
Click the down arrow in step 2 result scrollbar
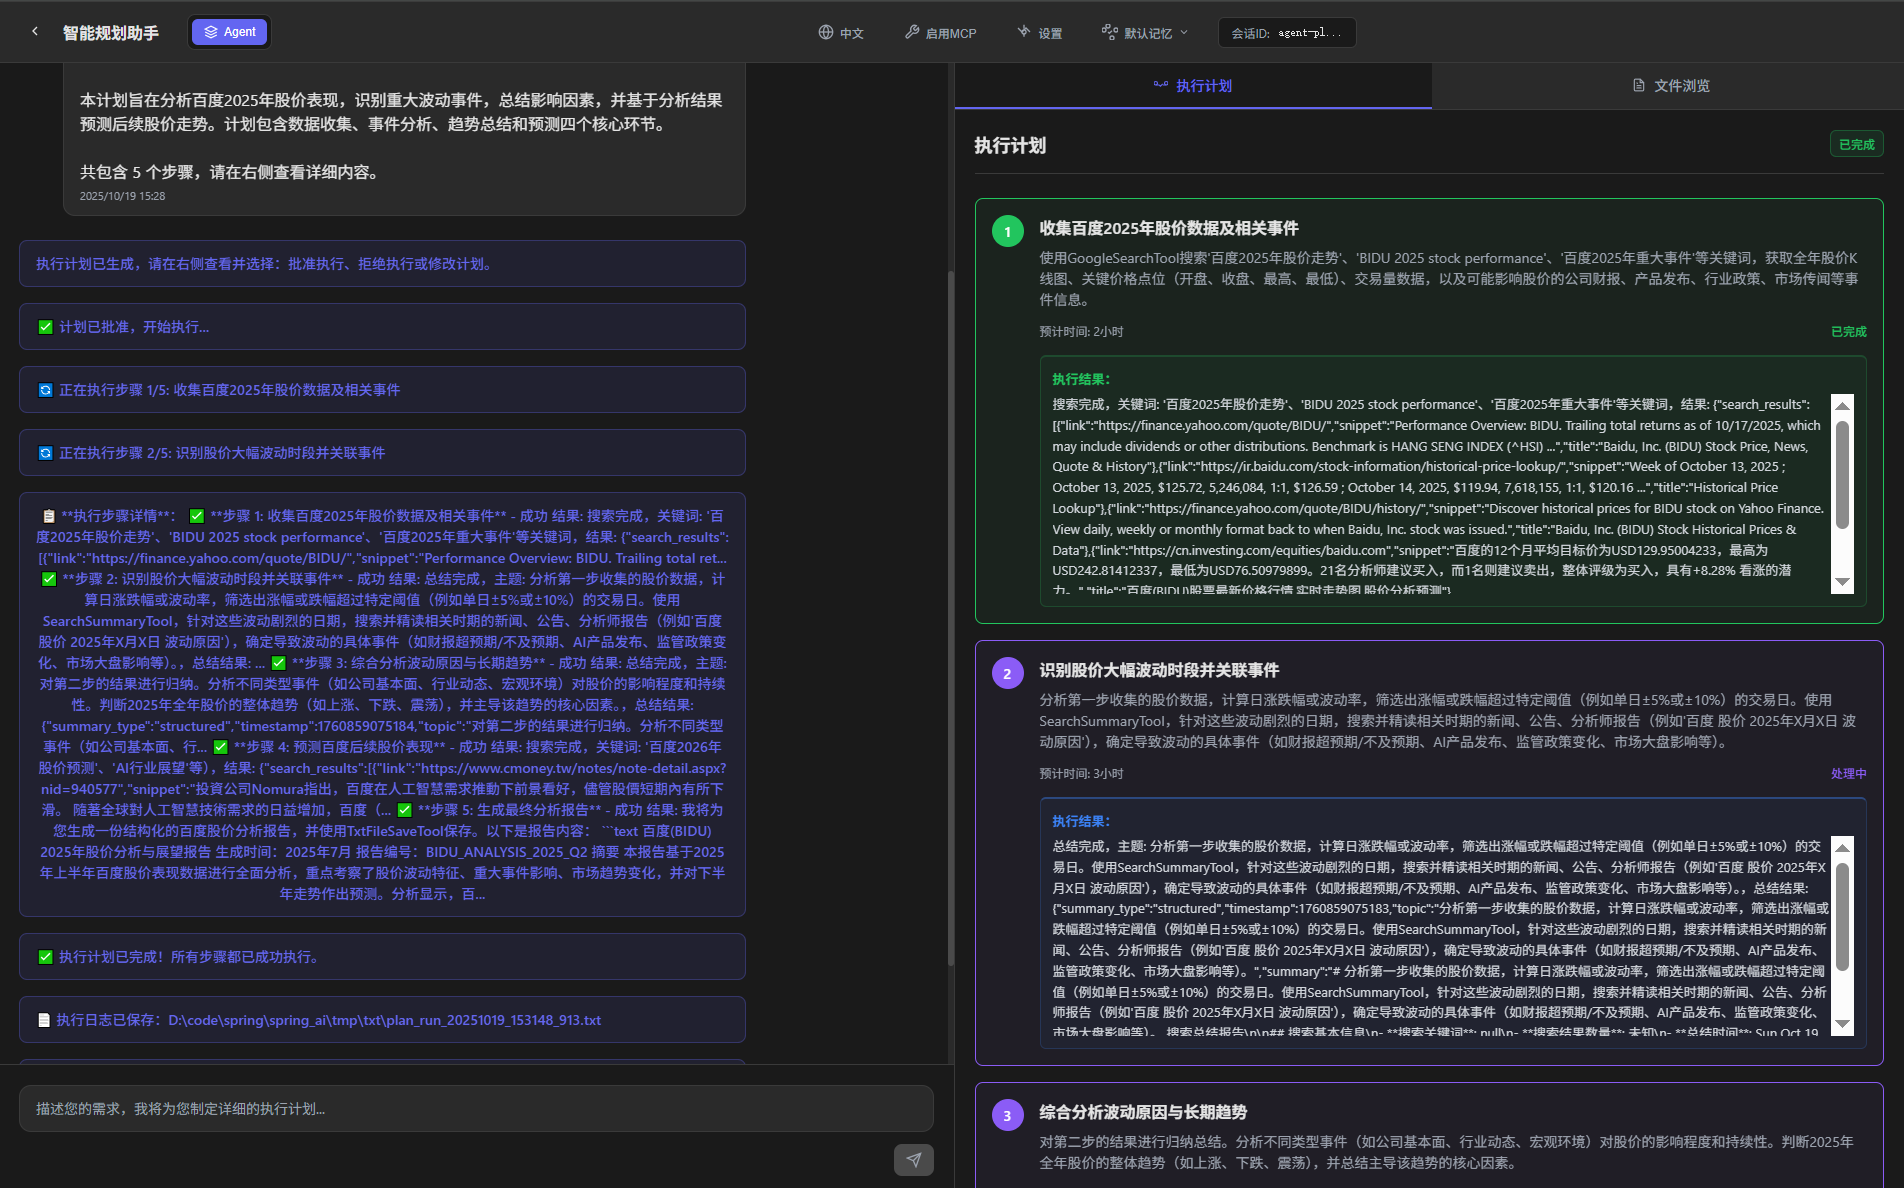pos(1842,1024)
